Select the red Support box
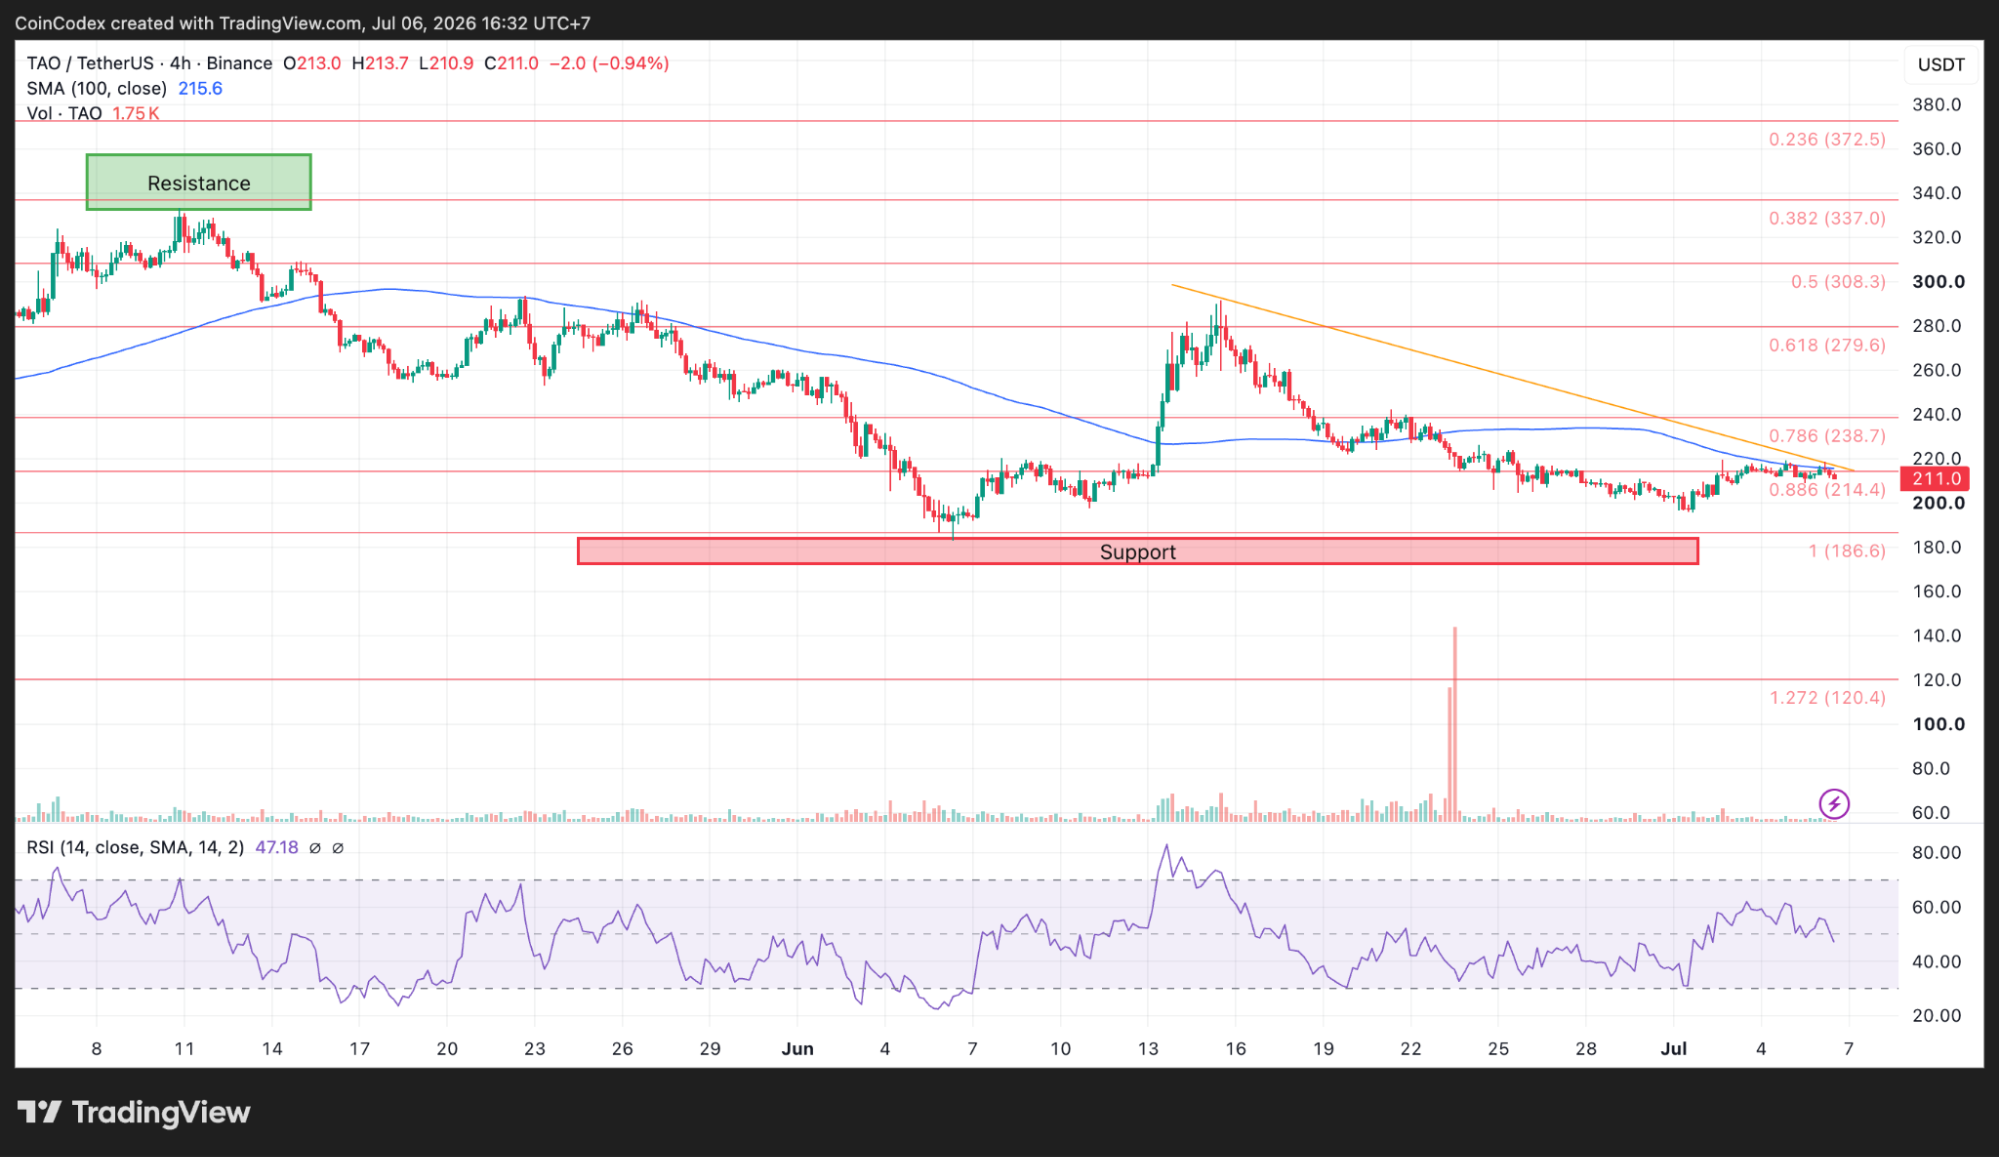The image size is (1999, 1157). [x=1138, y=551]
